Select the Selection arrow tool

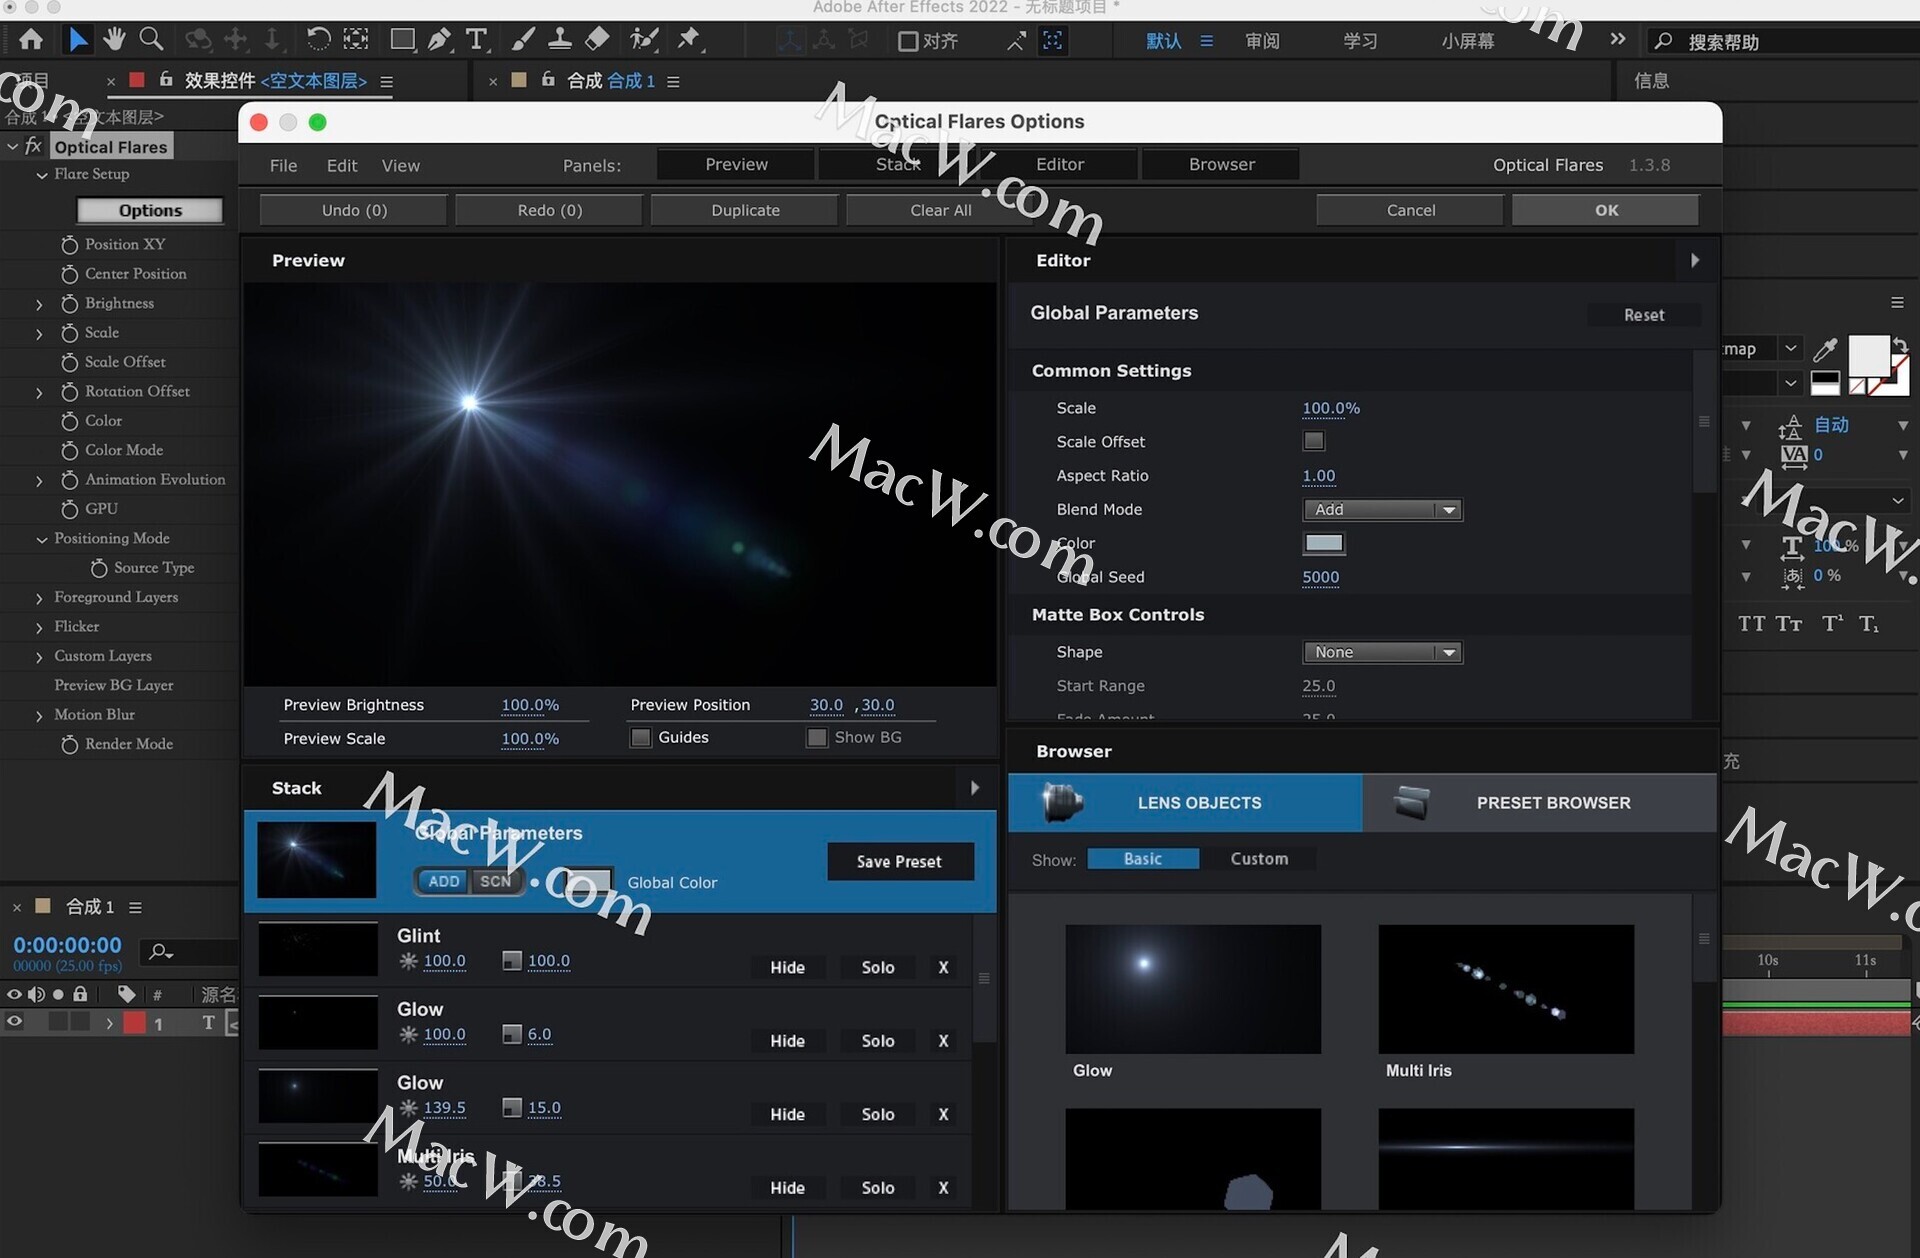tap(77, 40)
